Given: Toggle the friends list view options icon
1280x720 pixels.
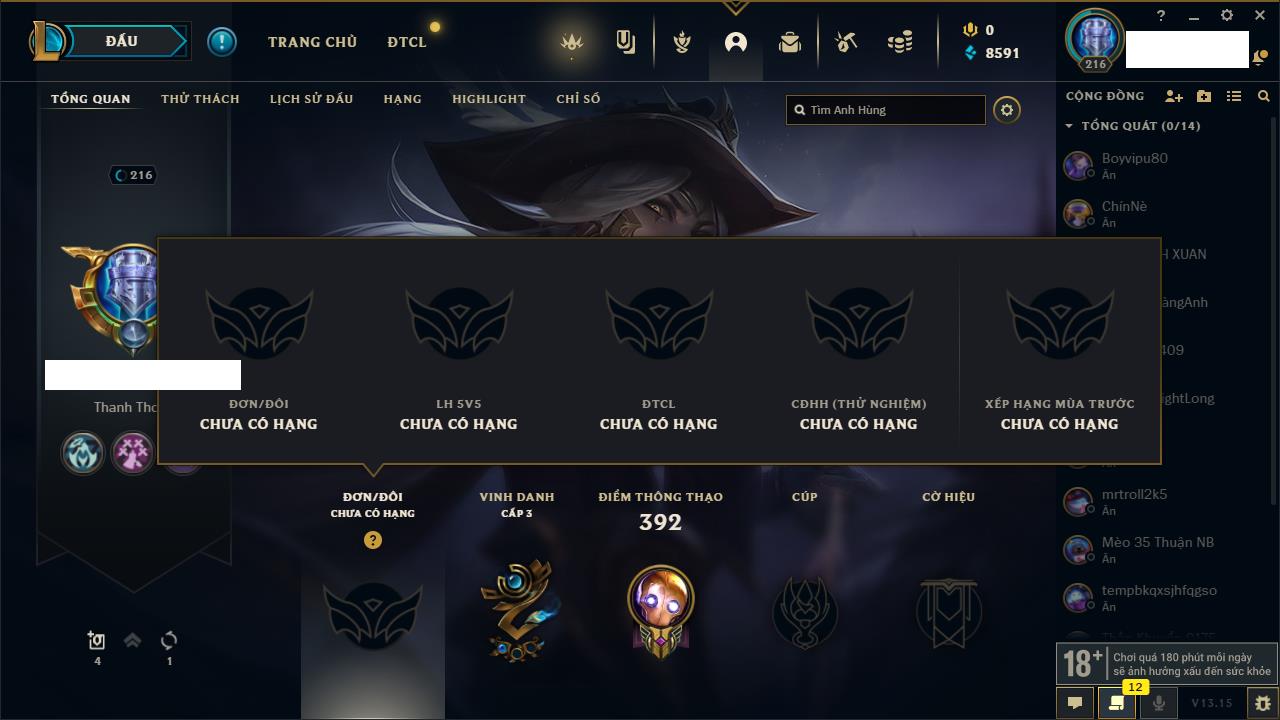Looking at the screenshot, I should [x=1234, y=96].
